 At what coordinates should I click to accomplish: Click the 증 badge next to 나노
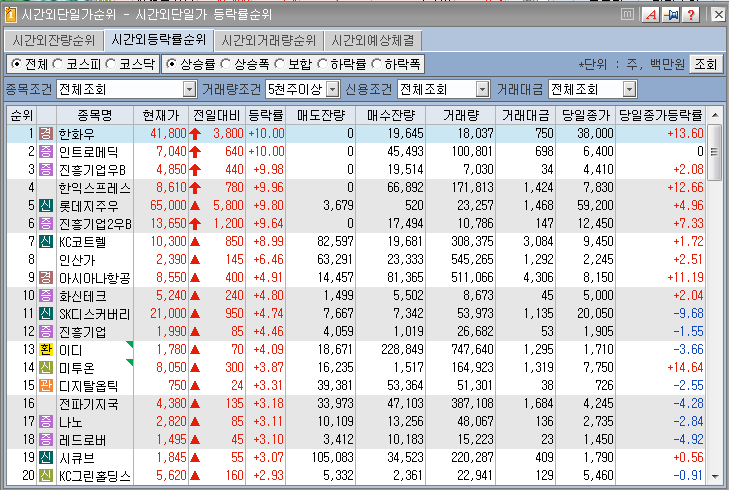pyautogui.click(x=46, y=422)
